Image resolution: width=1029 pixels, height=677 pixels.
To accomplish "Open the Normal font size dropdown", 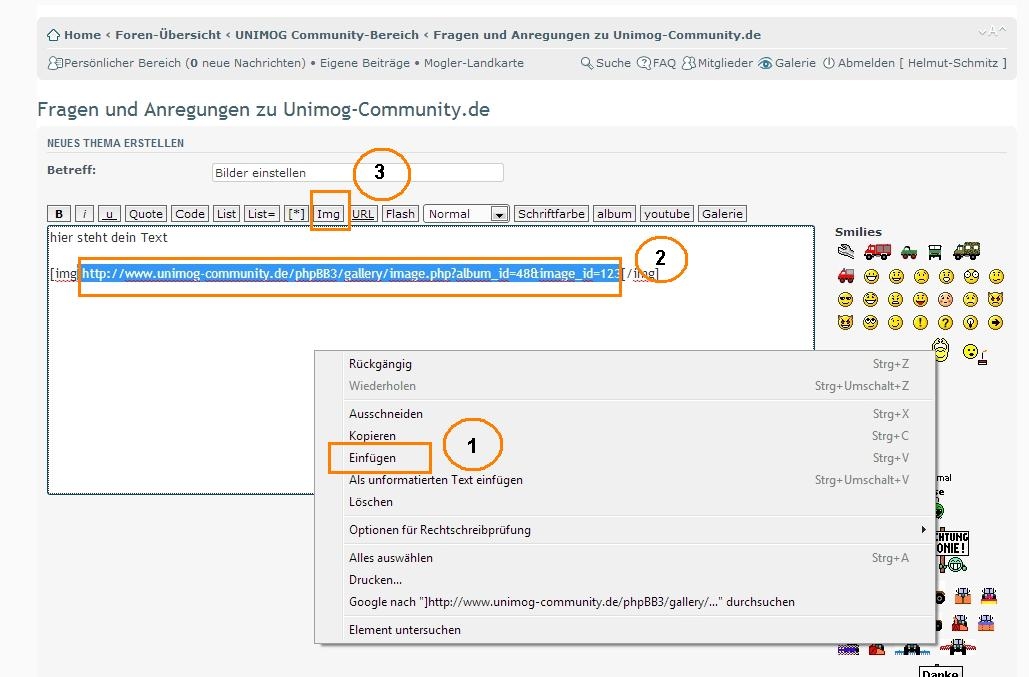I will click(x=467, y=214).
